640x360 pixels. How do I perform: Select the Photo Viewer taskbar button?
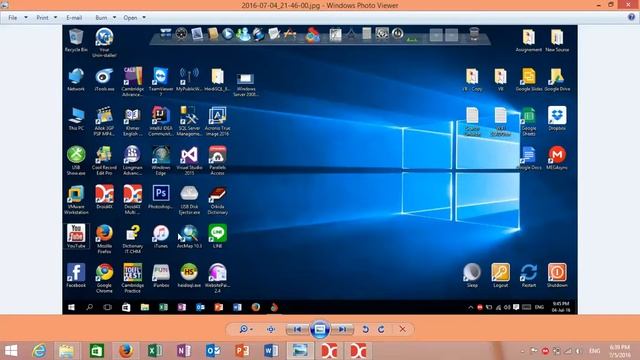pos(300,351)
